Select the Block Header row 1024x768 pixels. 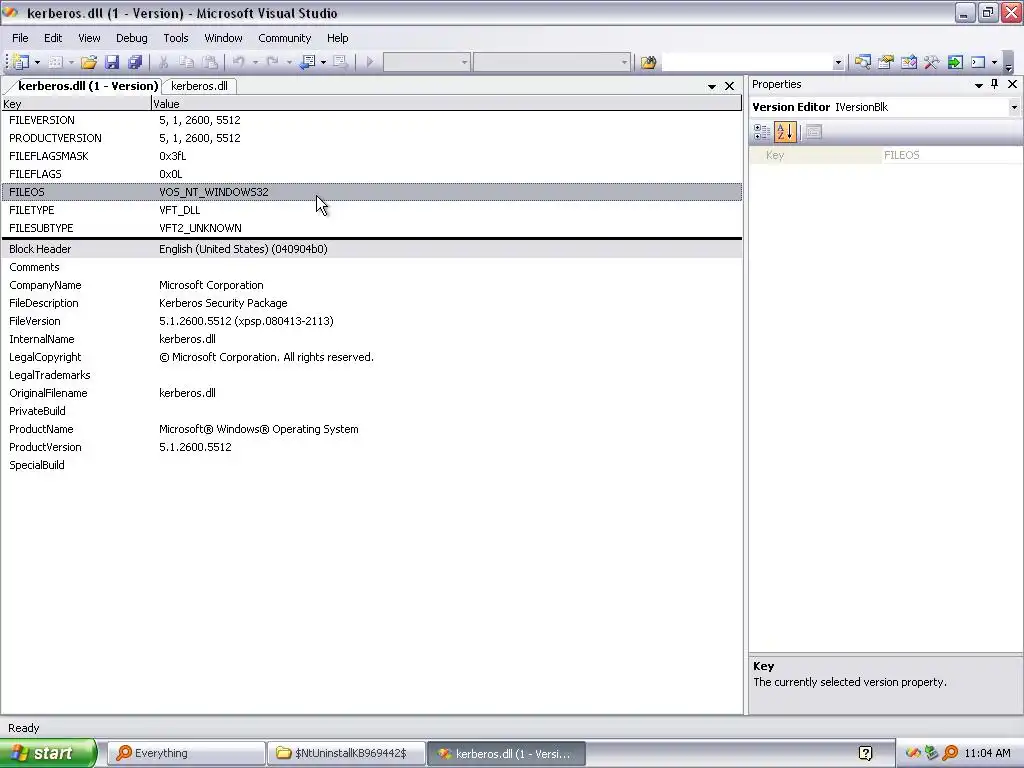click(372, 249)
